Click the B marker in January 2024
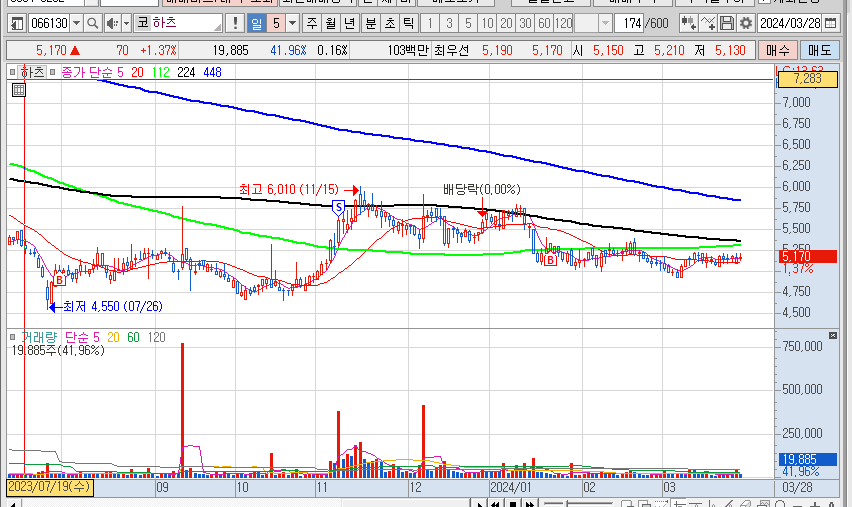The width and height of the screenshot is (852, 507). 550,260
